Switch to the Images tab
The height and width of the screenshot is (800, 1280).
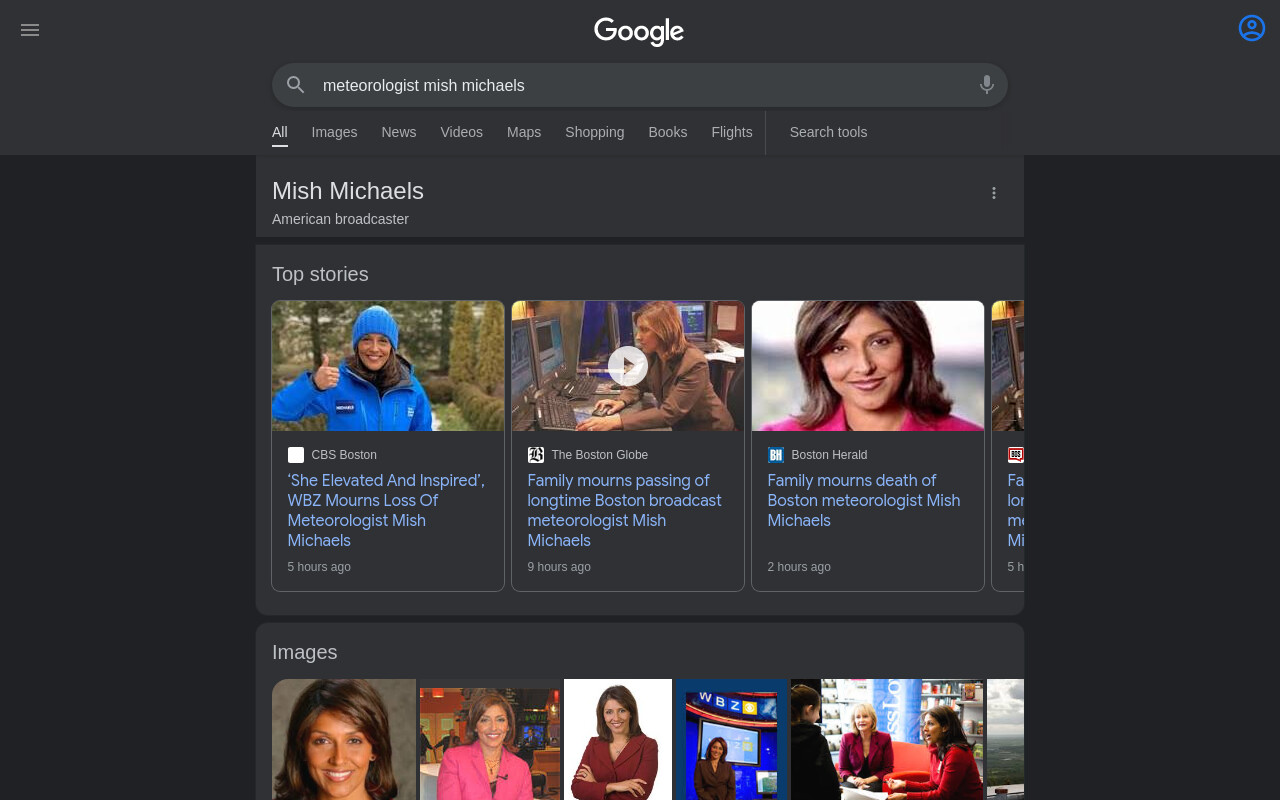pos(334,132)
